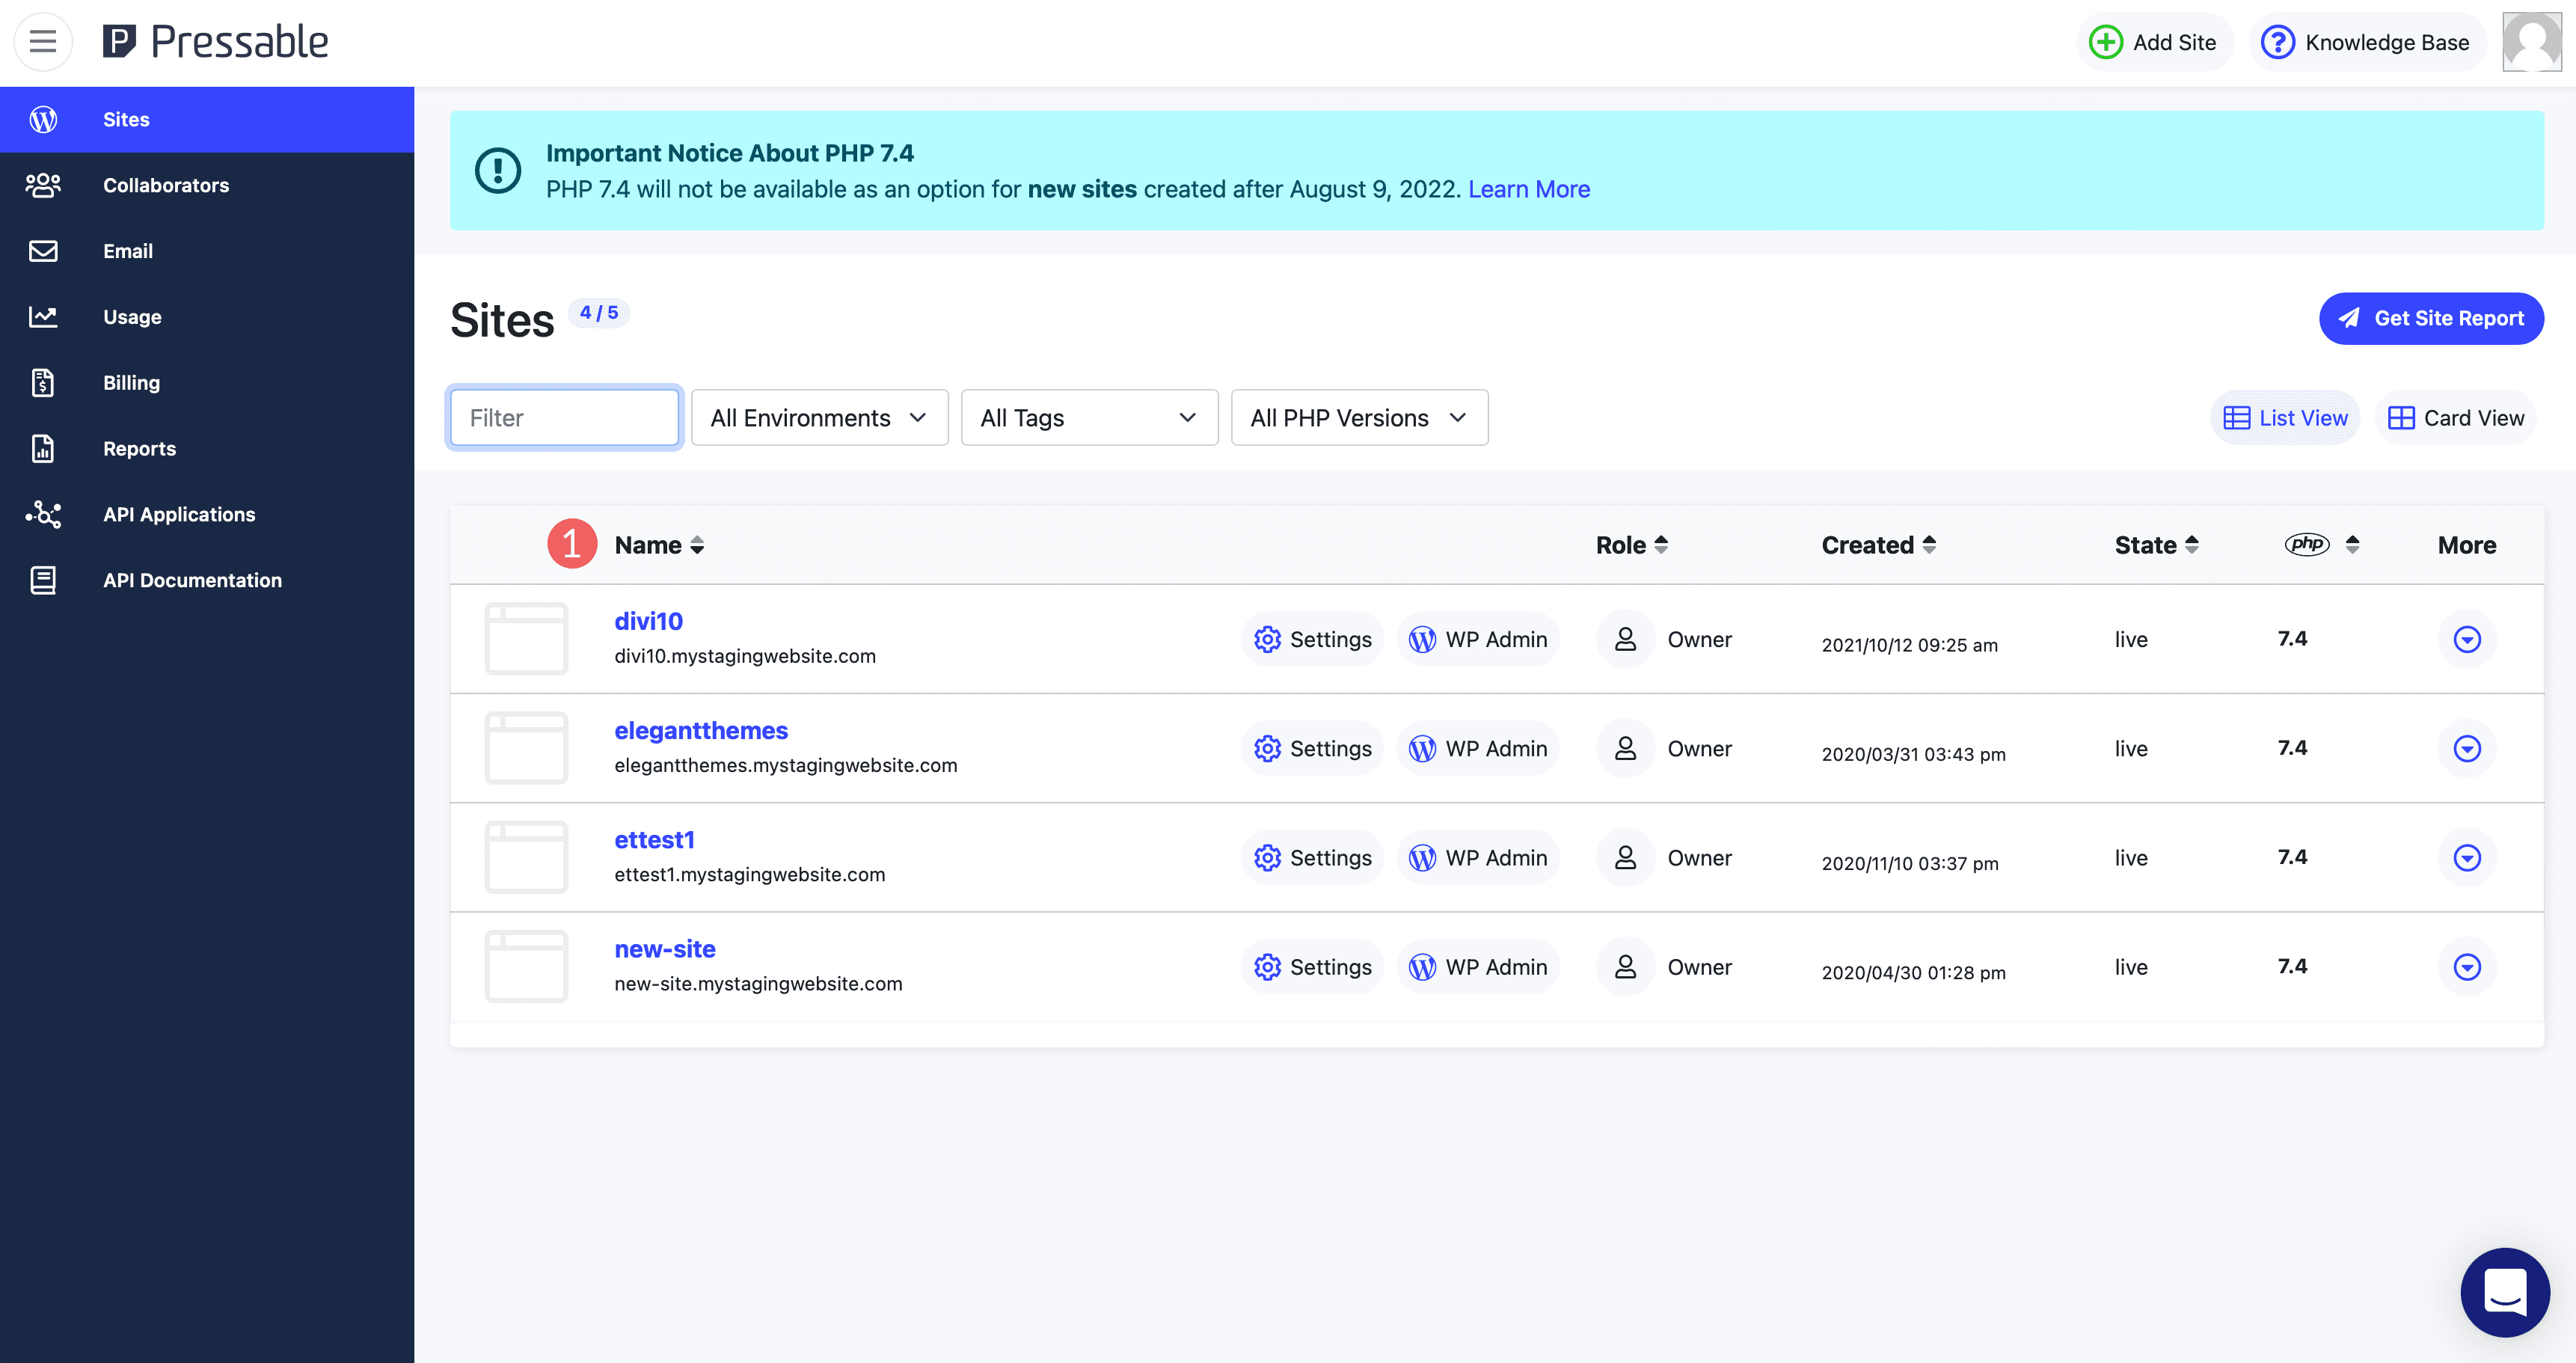The width and height of the screenshot is (2576, 1363).
Task: Expand the All PHP Versions dropdown
Action: tap(1356, 416)
